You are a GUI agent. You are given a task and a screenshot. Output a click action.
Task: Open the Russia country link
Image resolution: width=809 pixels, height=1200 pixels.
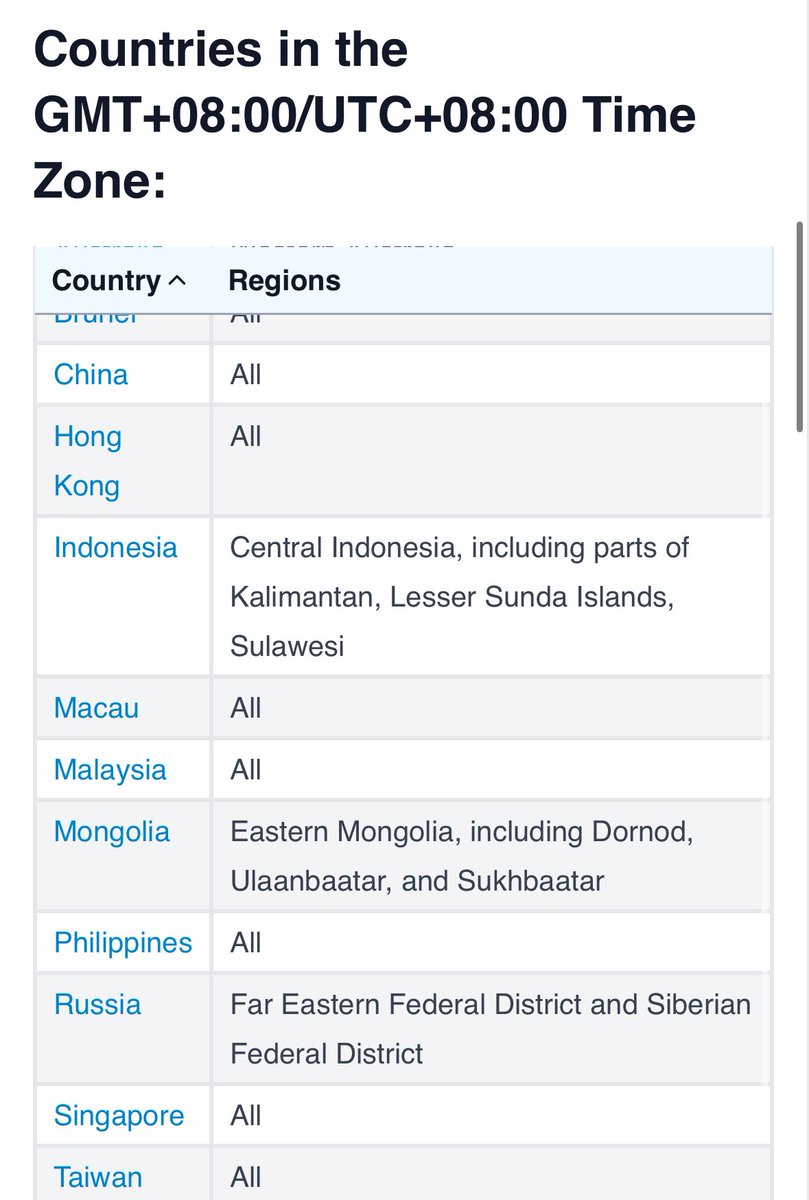[98, 1005]
